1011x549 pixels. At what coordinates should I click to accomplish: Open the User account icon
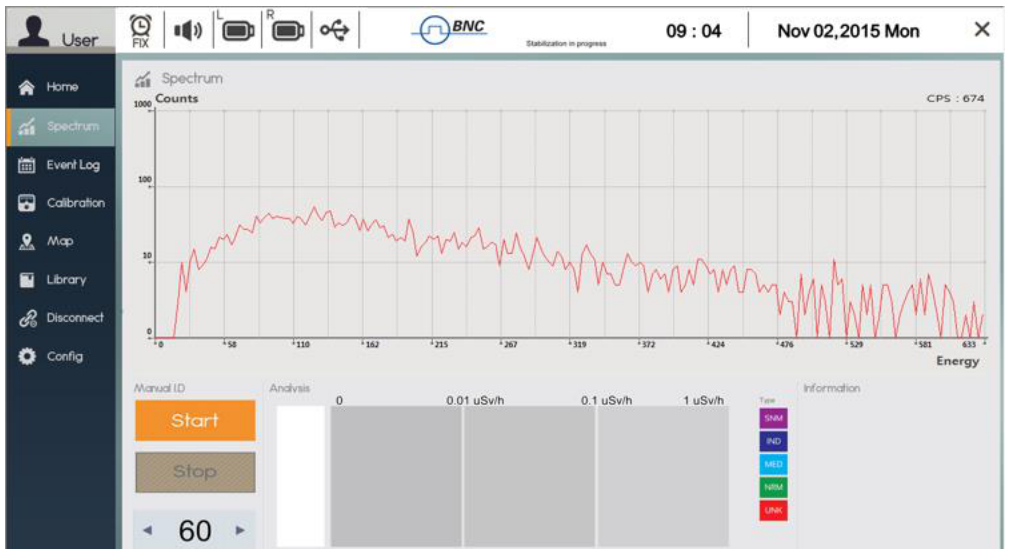(x=34, y=30)
